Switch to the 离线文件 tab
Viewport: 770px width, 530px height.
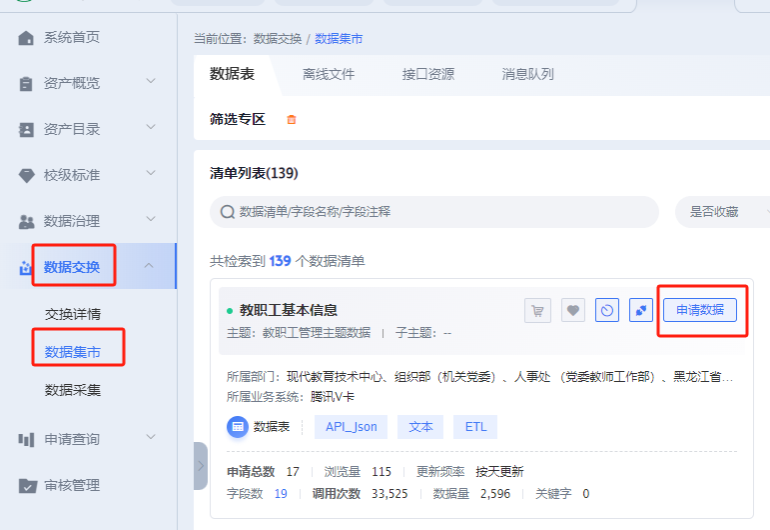[328, 74]
